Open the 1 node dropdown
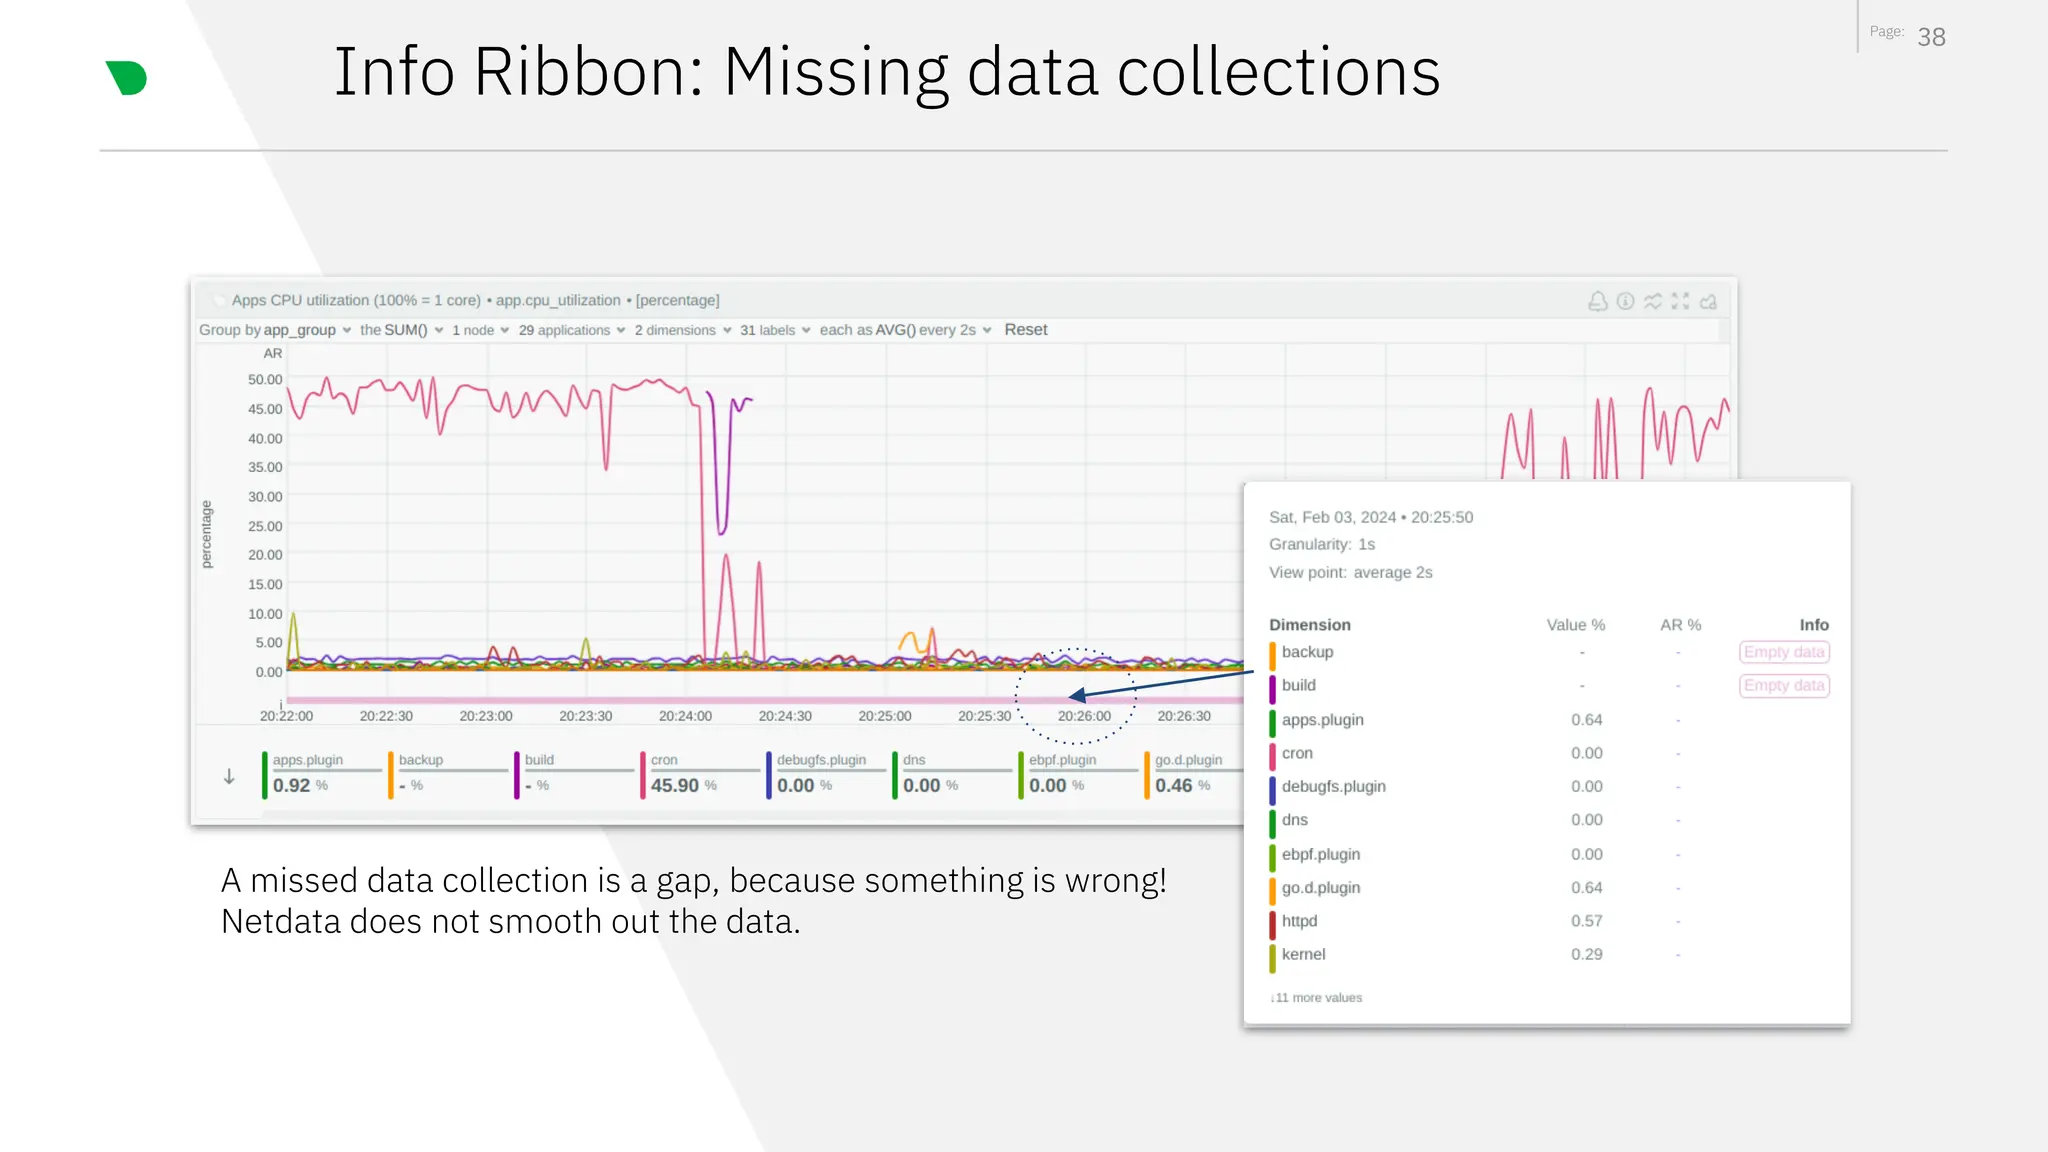The height and width of the screenshot is (1152, 2048). (480, 330)
